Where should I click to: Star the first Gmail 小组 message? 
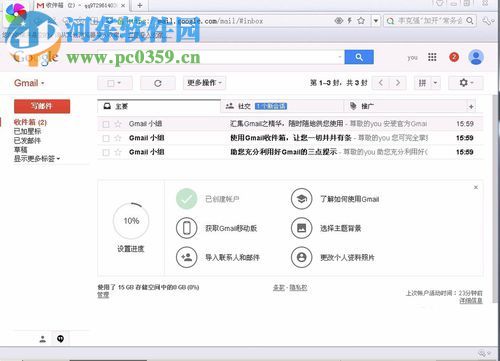[x=118, y=124]
